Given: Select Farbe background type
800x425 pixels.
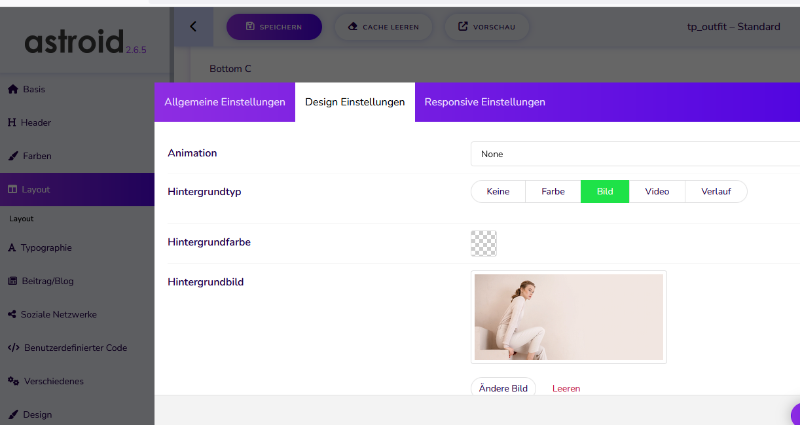Looking at the screenshot, I should [553, 191].
